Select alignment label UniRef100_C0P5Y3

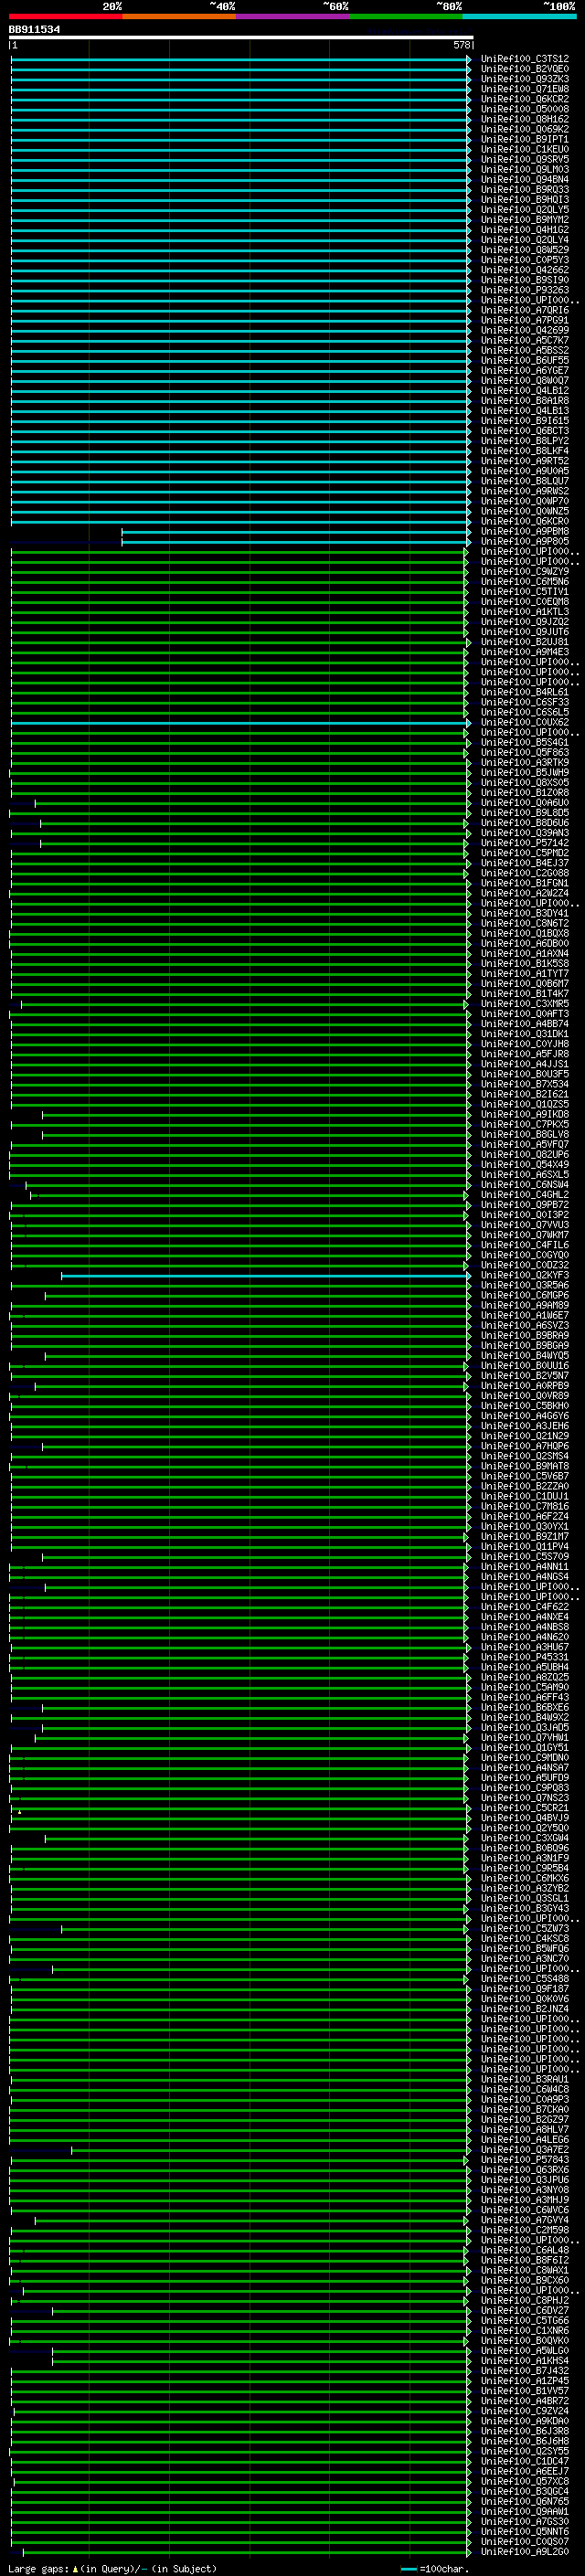524,260
